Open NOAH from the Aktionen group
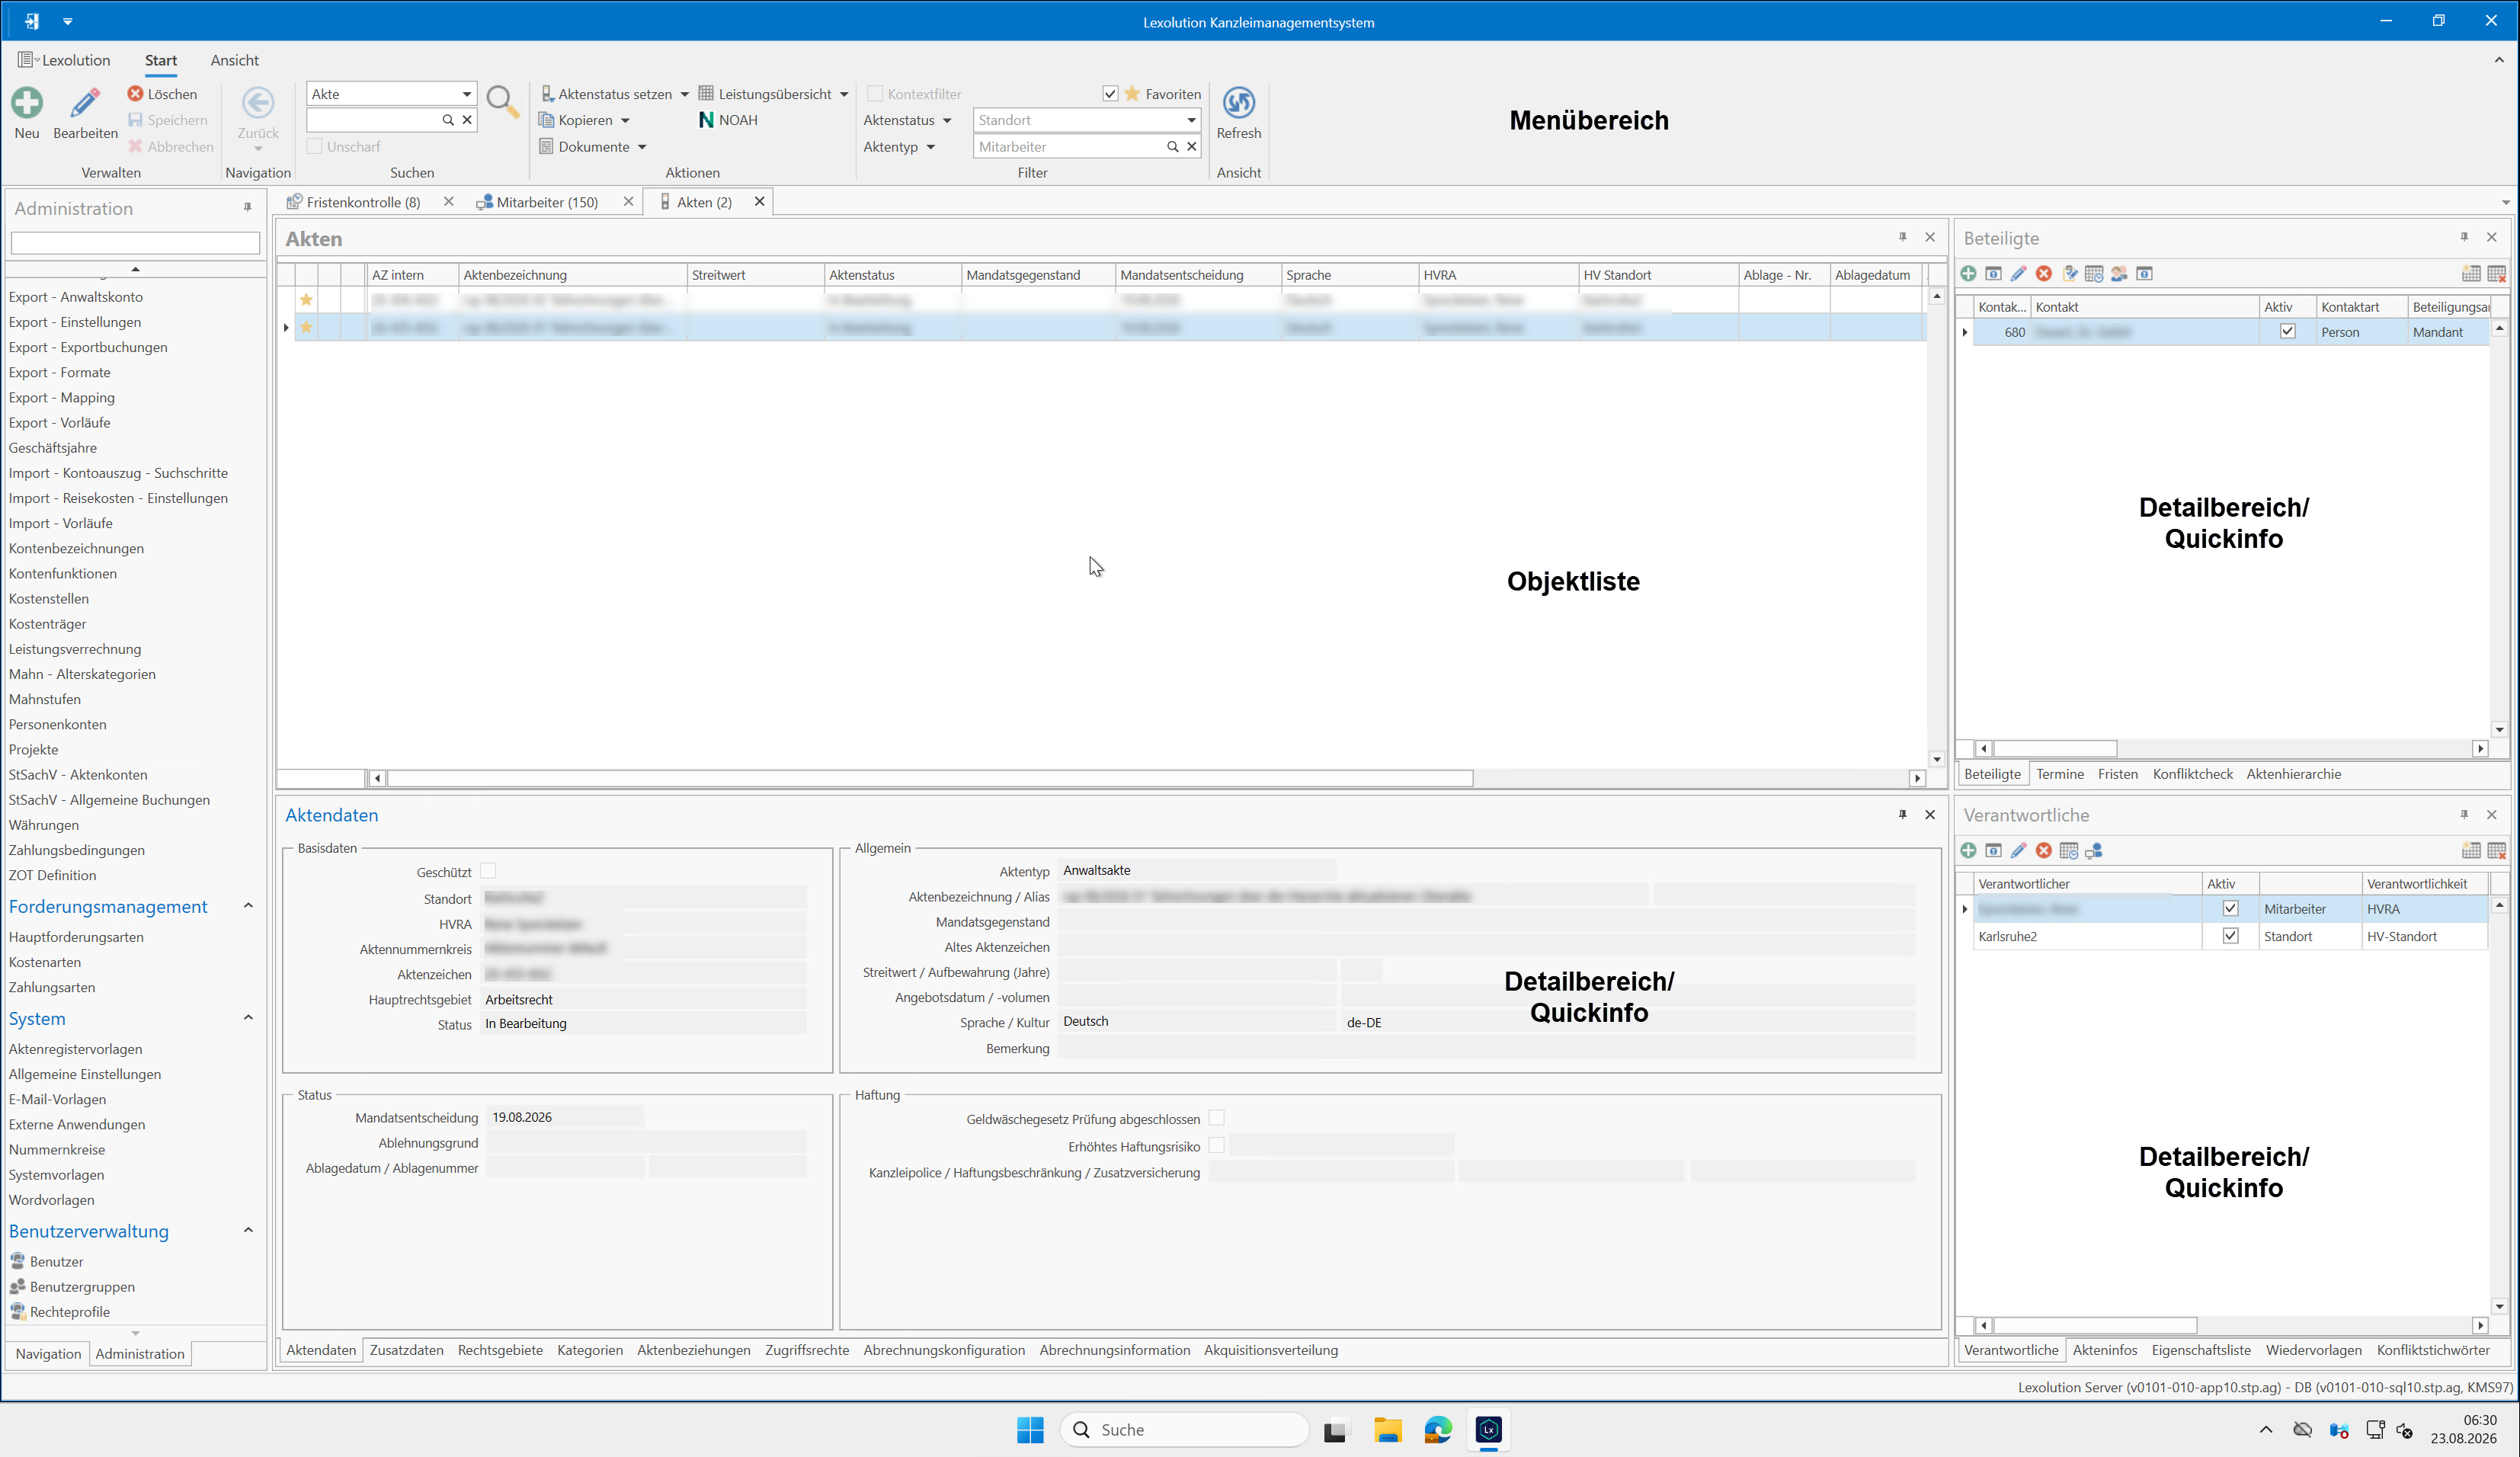 [728, 120]
